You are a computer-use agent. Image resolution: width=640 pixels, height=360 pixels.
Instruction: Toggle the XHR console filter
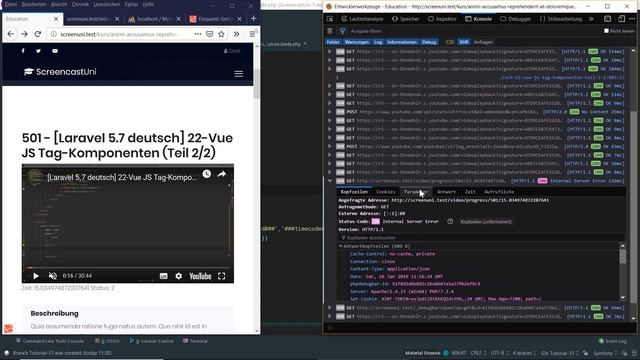[x=464, y=42]
